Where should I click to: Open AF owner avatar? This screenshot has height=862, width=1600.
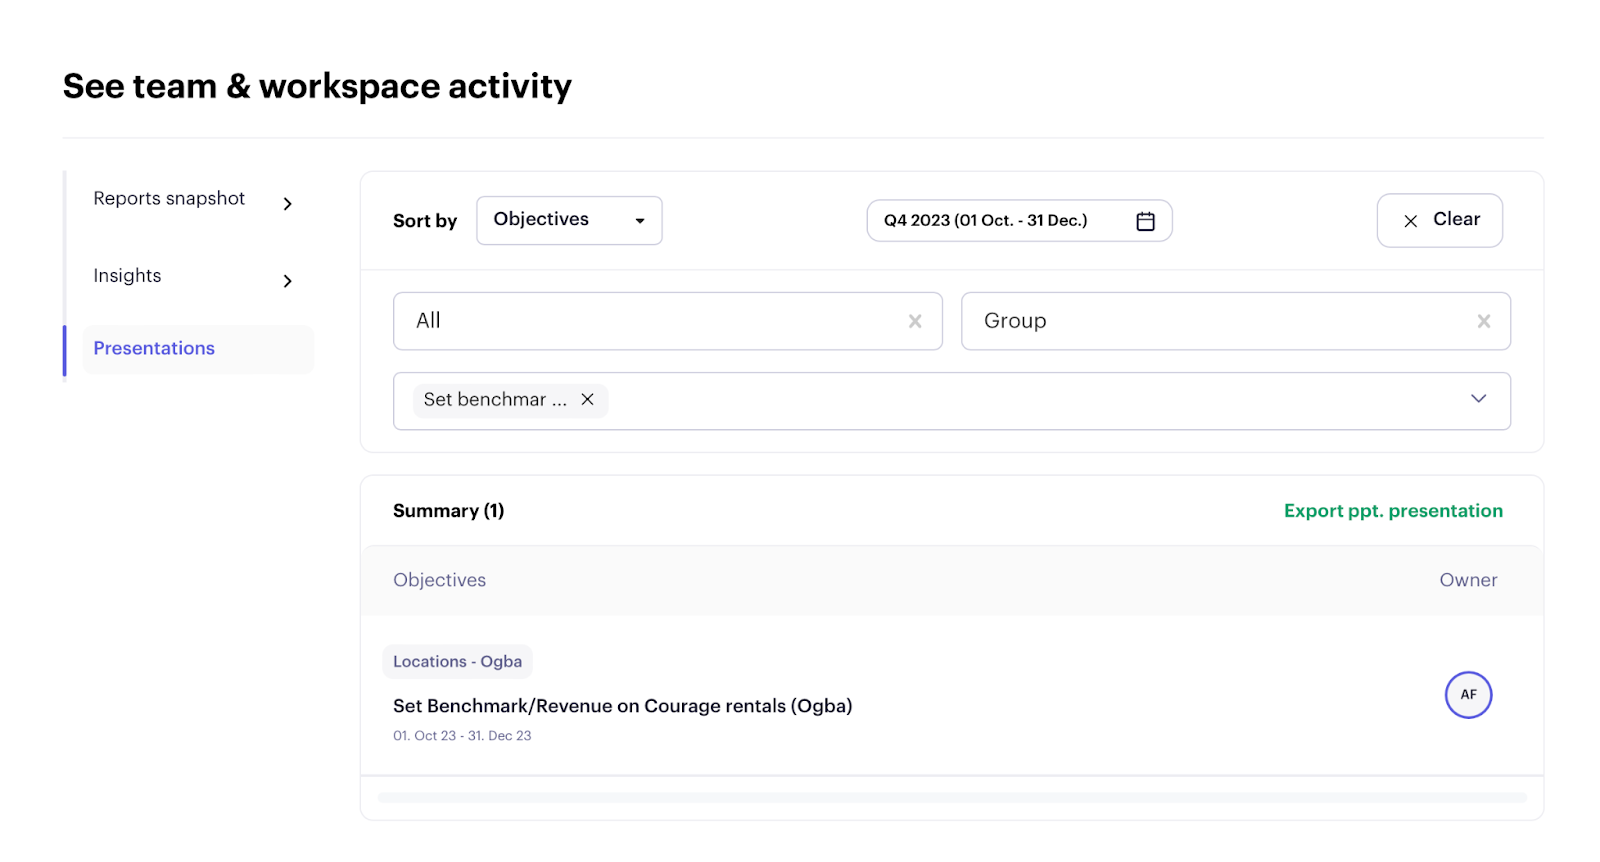(x=1468, y=695)
